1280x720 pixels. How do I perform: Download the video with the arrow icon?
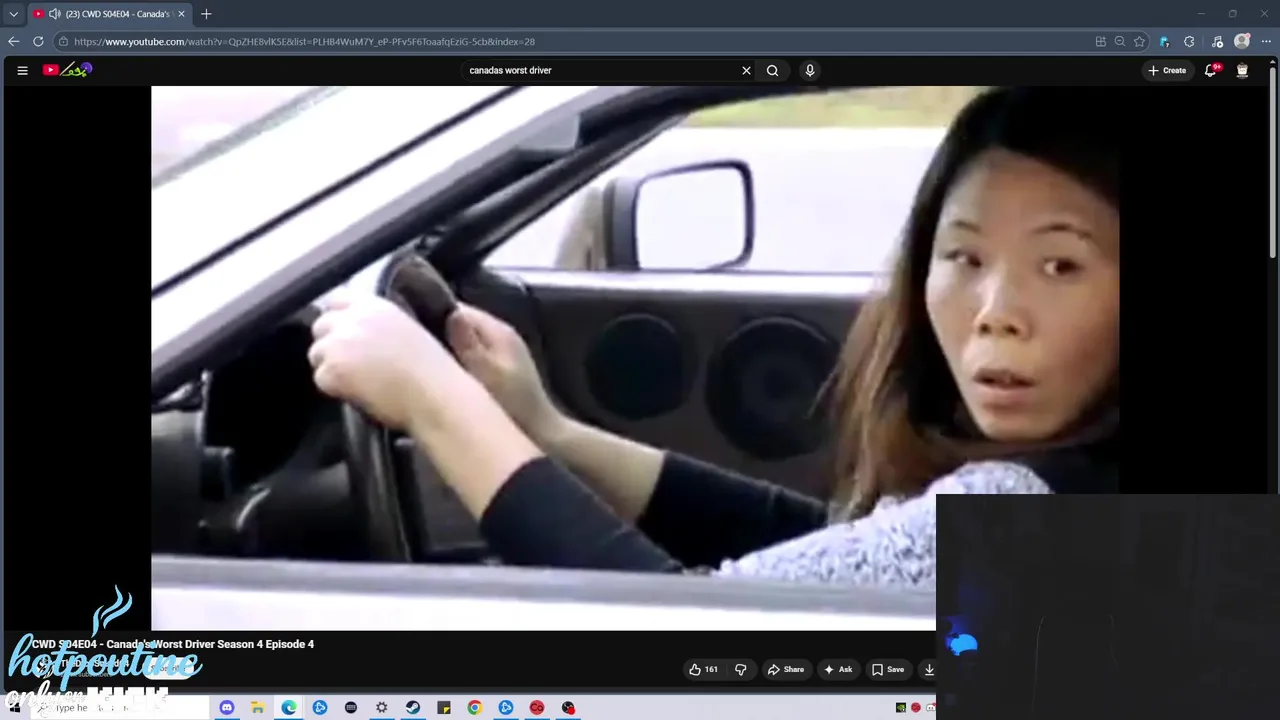tap(929, 670)
